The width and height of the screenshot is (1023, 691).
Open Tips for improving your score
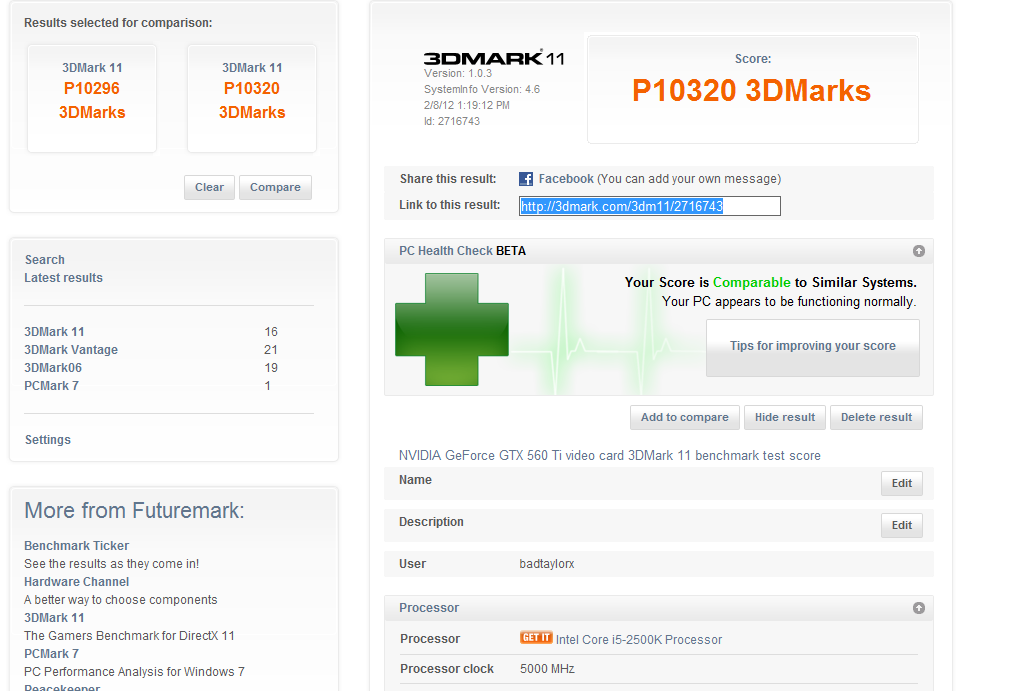point(813,346)
